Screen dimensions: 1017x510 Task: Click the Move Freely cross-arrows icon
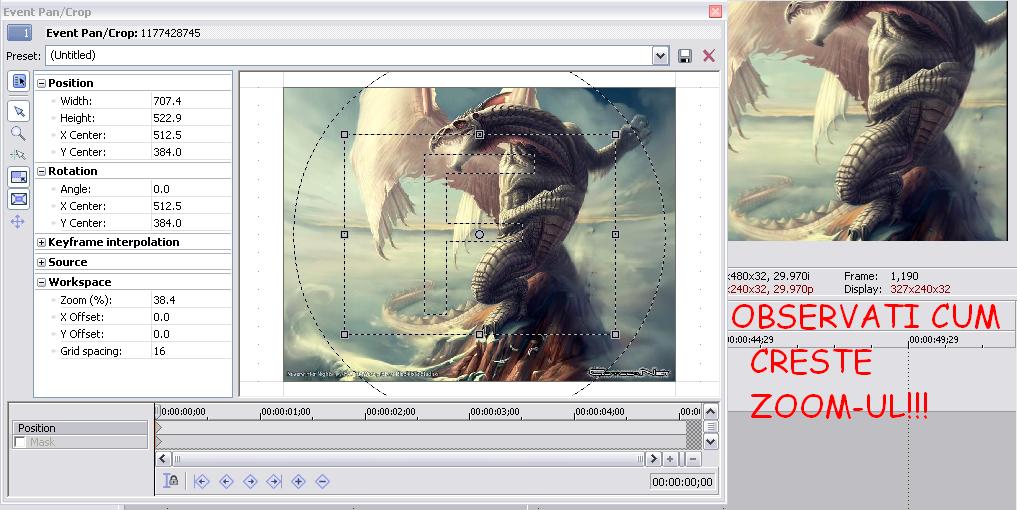pyautogui.click(x=18, y=222)
